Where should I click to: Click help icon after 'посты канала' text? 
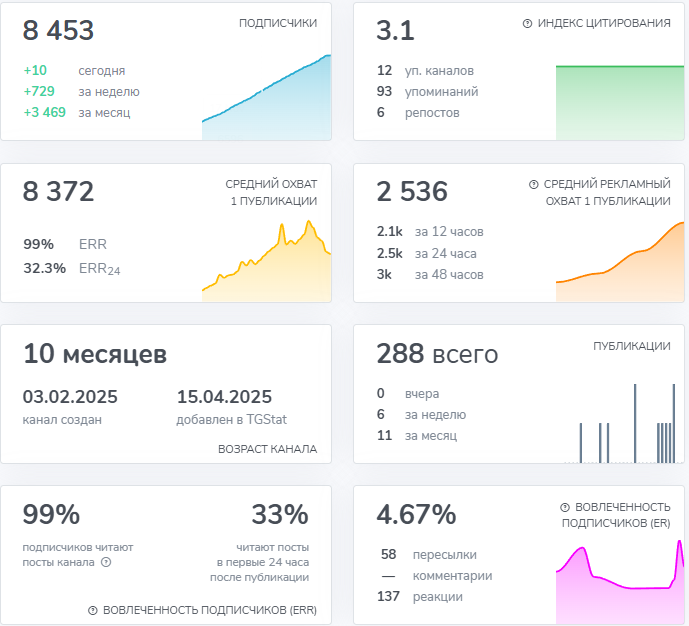[106, 562]
